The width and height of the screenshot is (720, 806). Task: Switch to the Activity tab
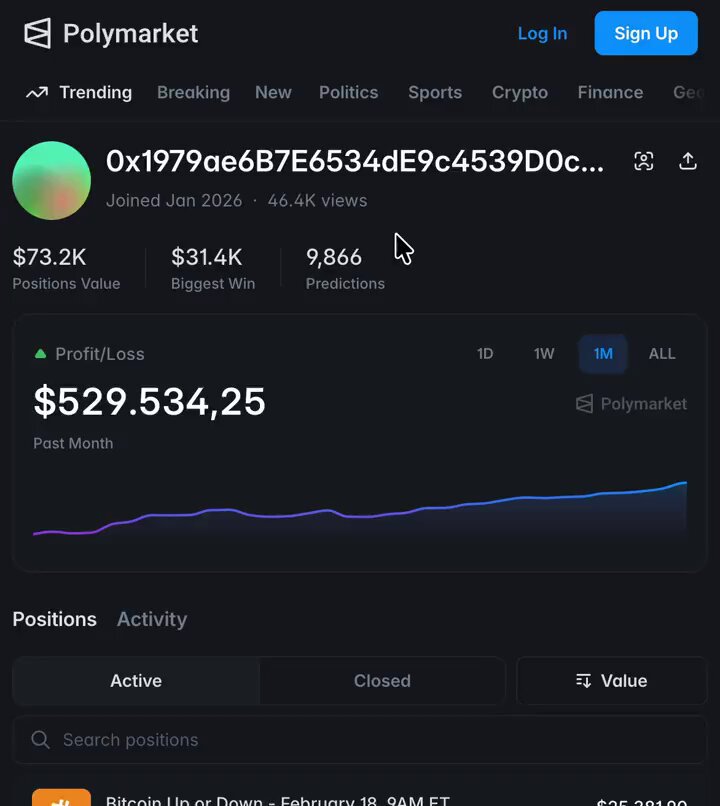click(152, 619)
